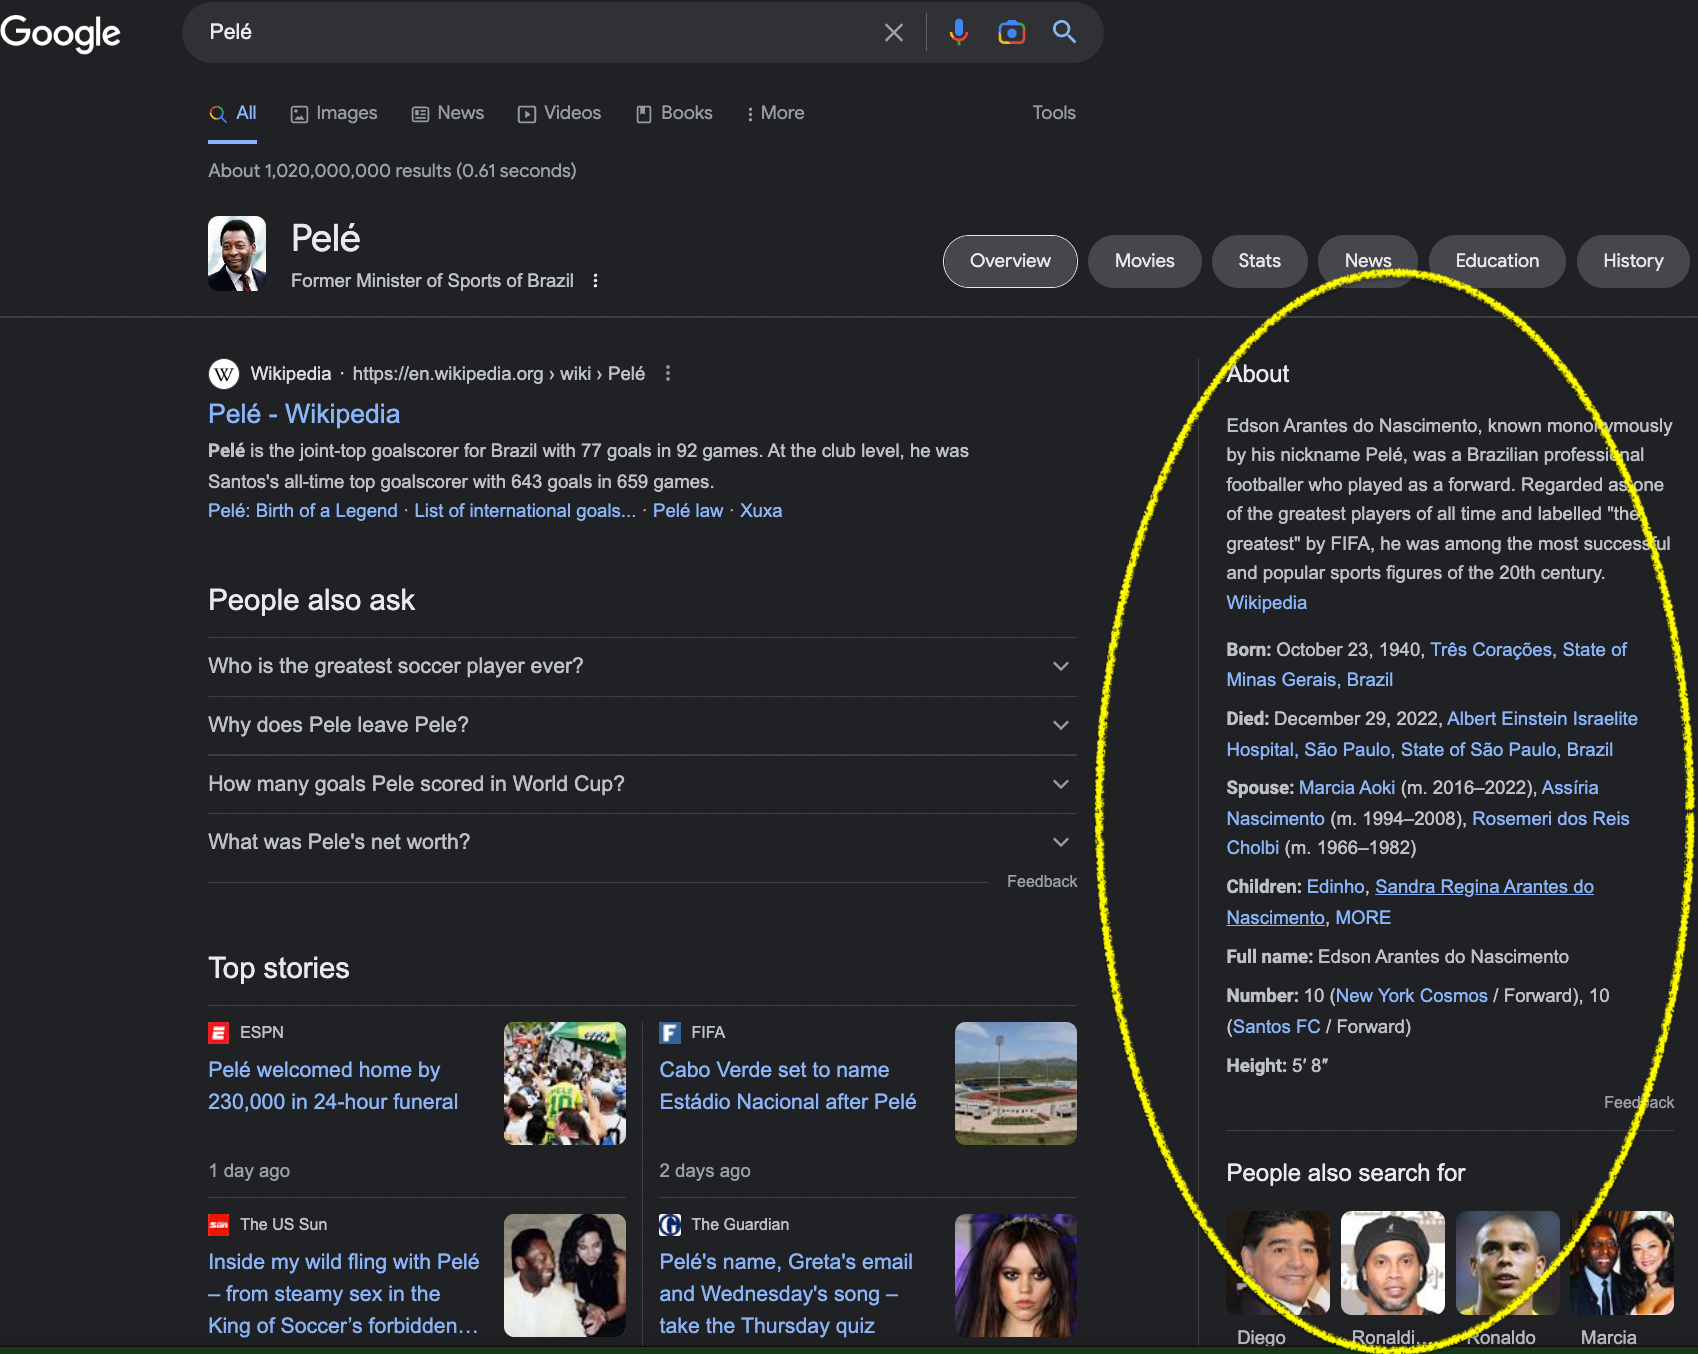Click Ronaldinho thumbnail in People also search
Screen dimensions: 1698x1354
[1392, 1262]
